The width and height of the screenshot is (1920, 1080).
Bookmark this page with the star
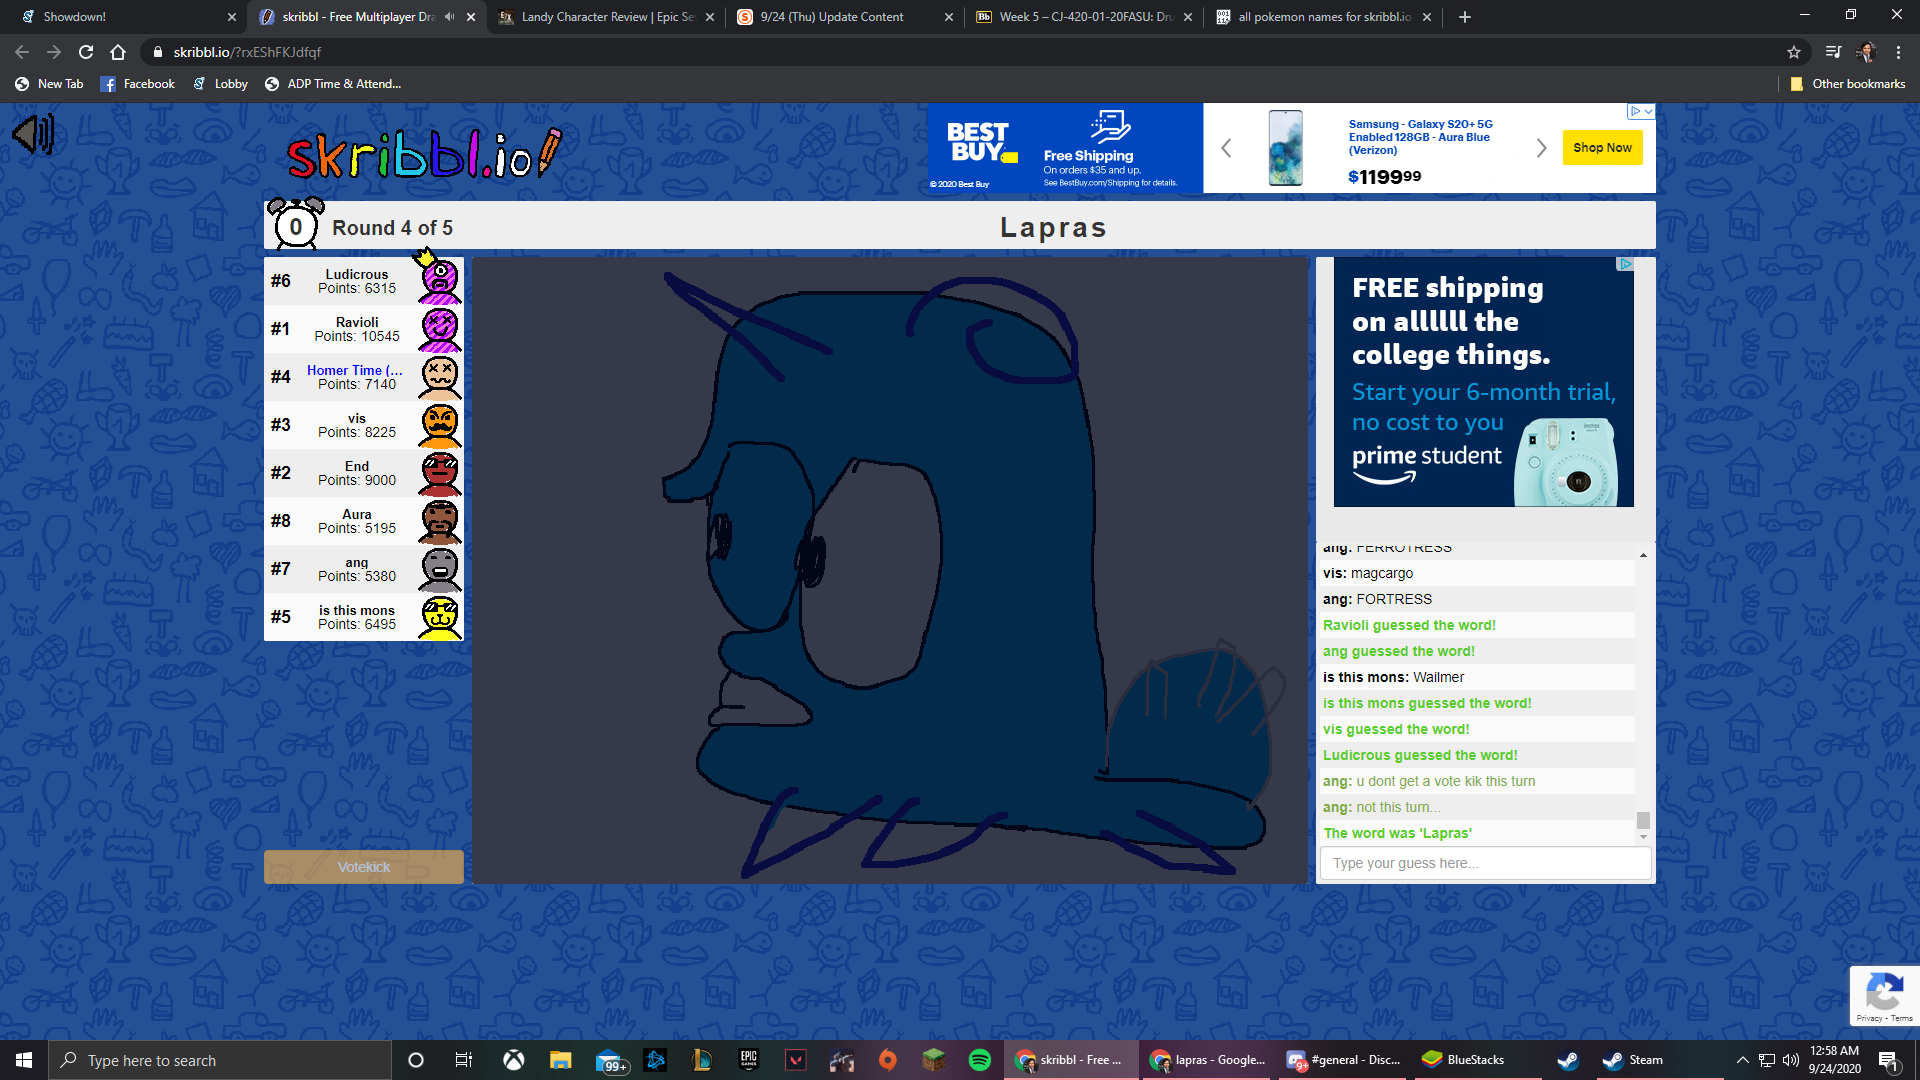tap(1794, 52)
